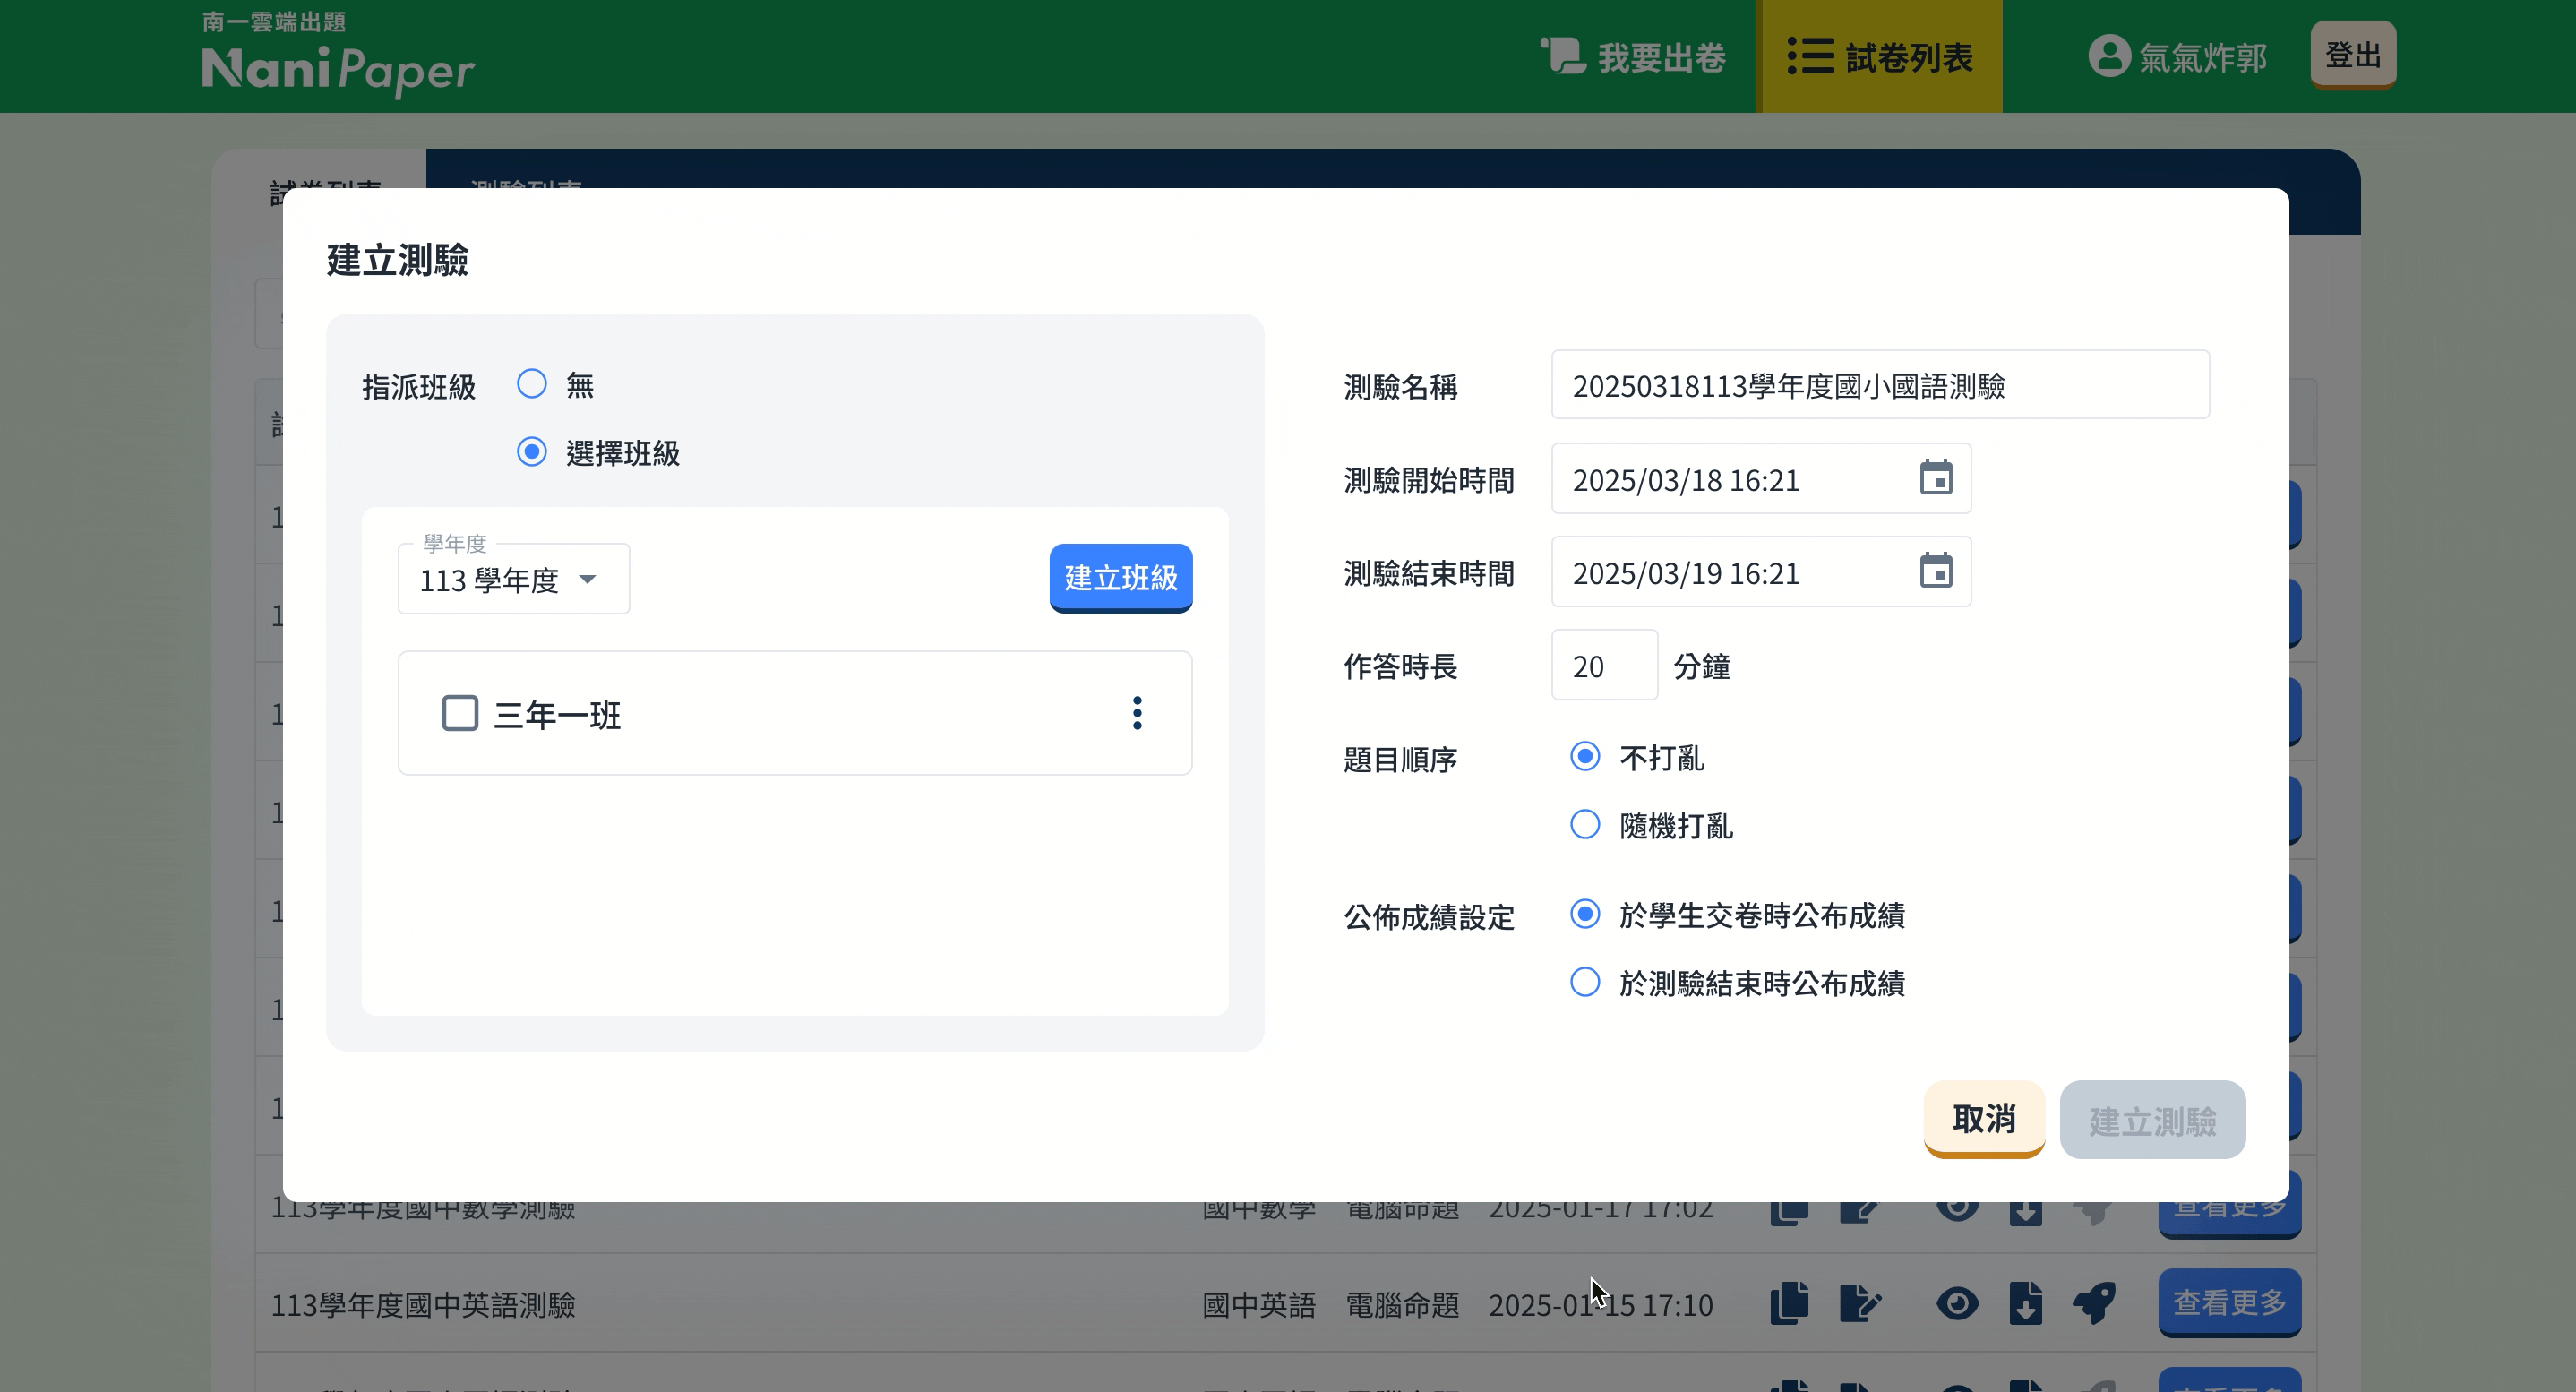Open 我要出卷 in top navigation
2576x1392 pixels.
[x=1634, y=56]
